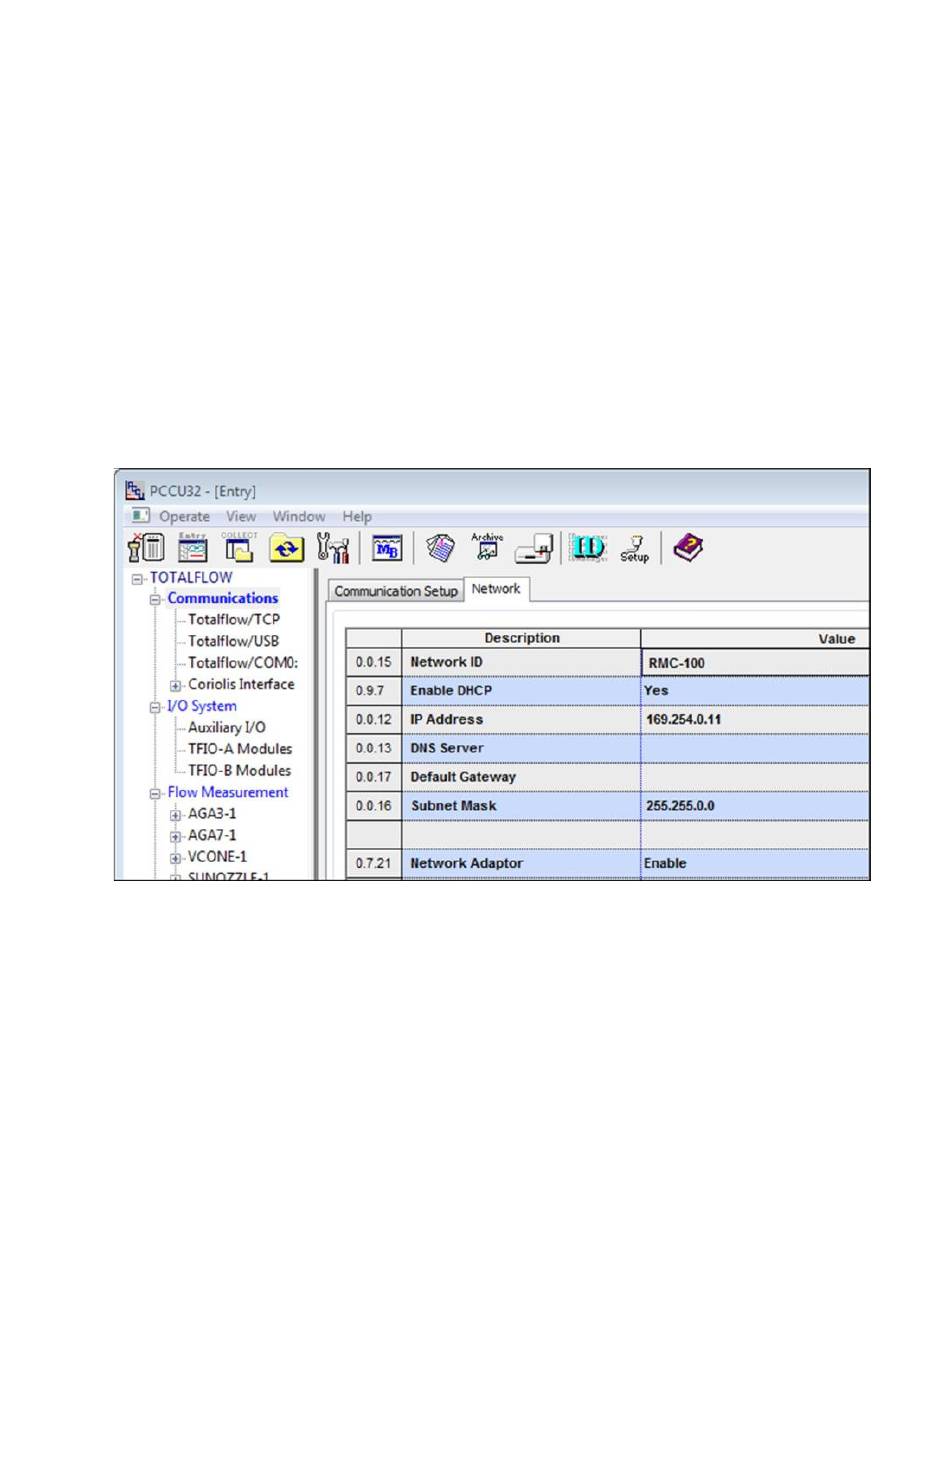The width and height of the screenshot is (950, 1468).
Task: Click the Default Gateway description cell
Action: [x=521, y=778]
